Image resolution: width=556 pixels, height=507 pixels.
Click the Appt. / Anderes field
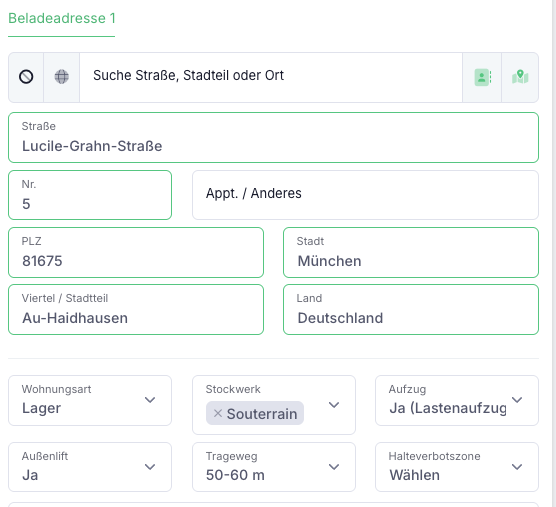365,195
